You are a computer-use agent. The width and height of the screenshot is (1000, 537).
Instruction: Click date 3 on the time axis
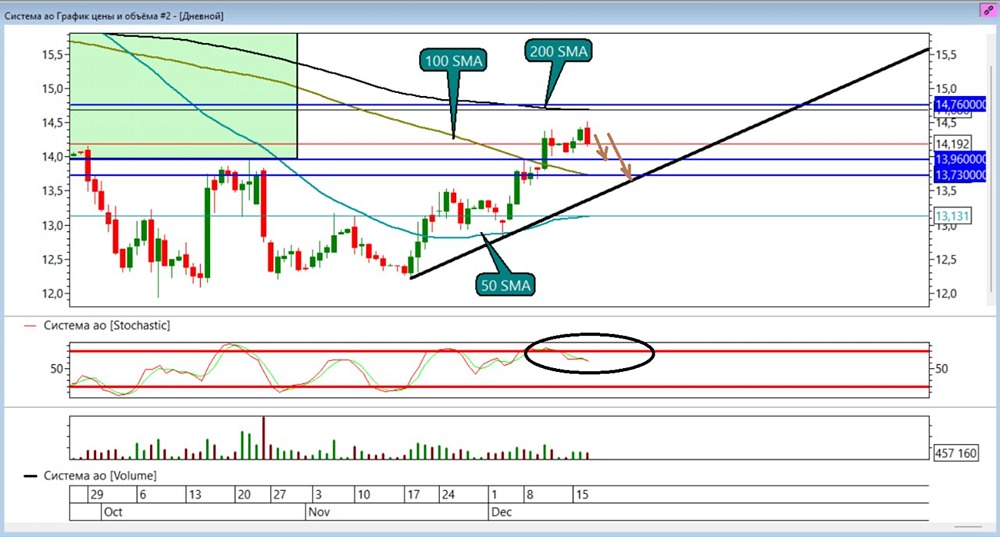pos(318,495)
